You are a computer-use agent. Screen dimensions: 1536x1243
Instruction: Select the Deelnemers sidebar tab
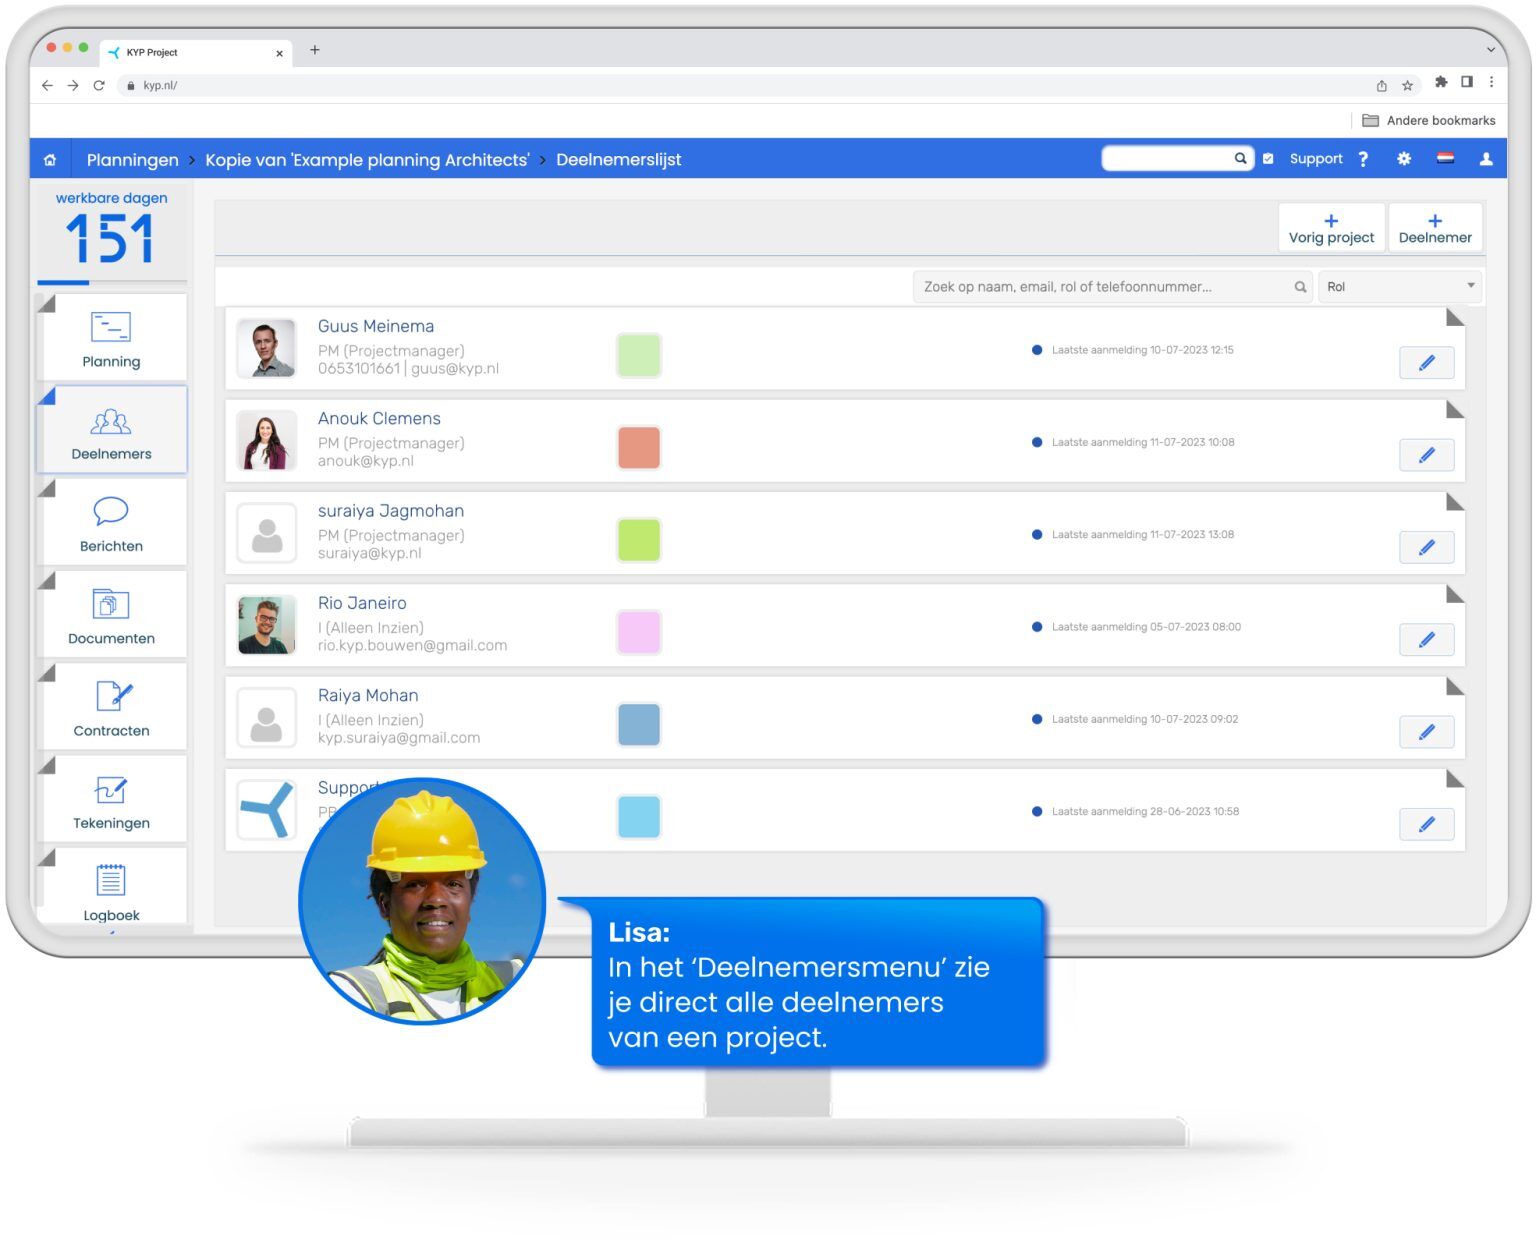click(111, 431)
